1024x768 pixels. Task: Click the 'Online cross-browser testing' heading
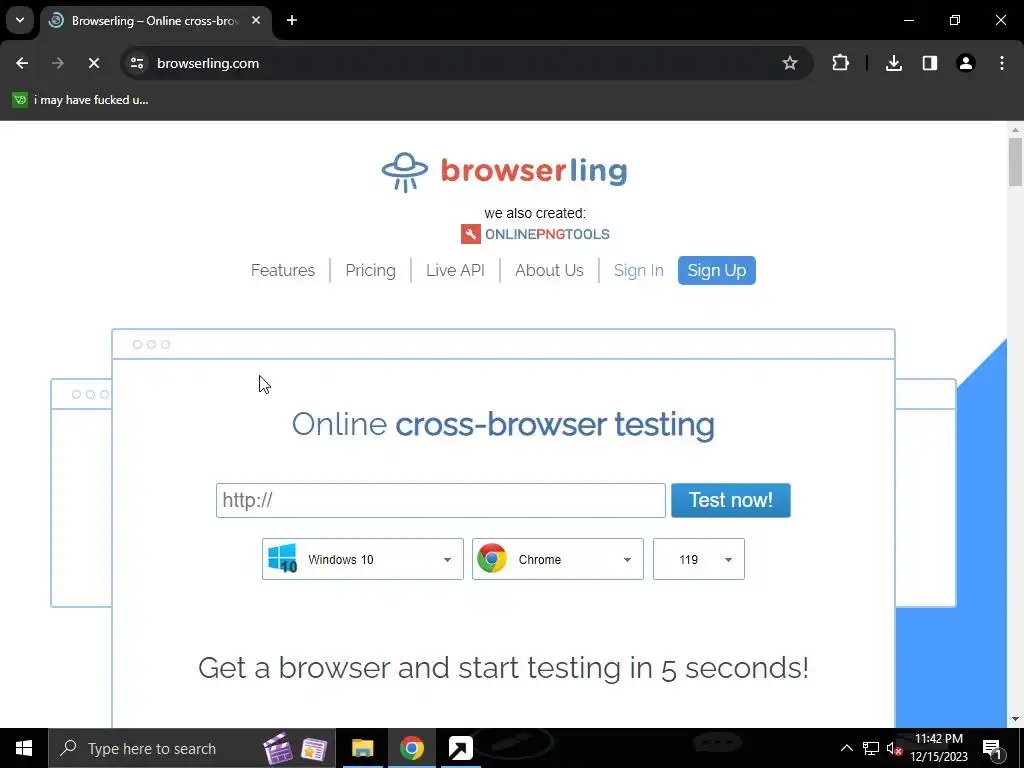click(503, 424)
